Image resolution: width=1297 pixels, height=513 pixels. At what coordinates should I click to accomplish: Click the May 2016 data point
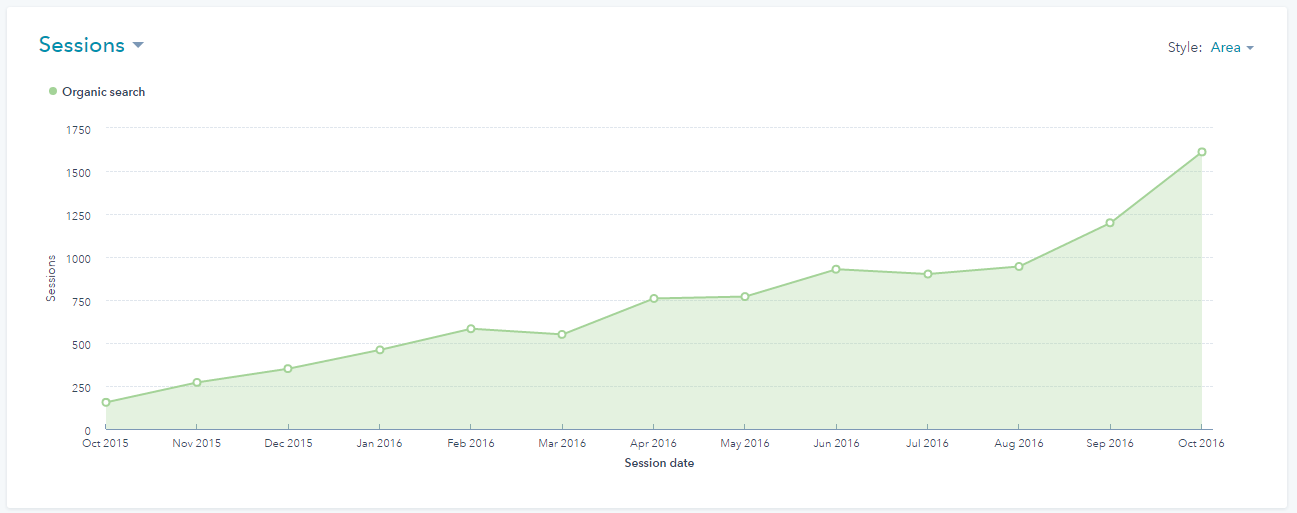pyautogui.click(x=745, y=296)
